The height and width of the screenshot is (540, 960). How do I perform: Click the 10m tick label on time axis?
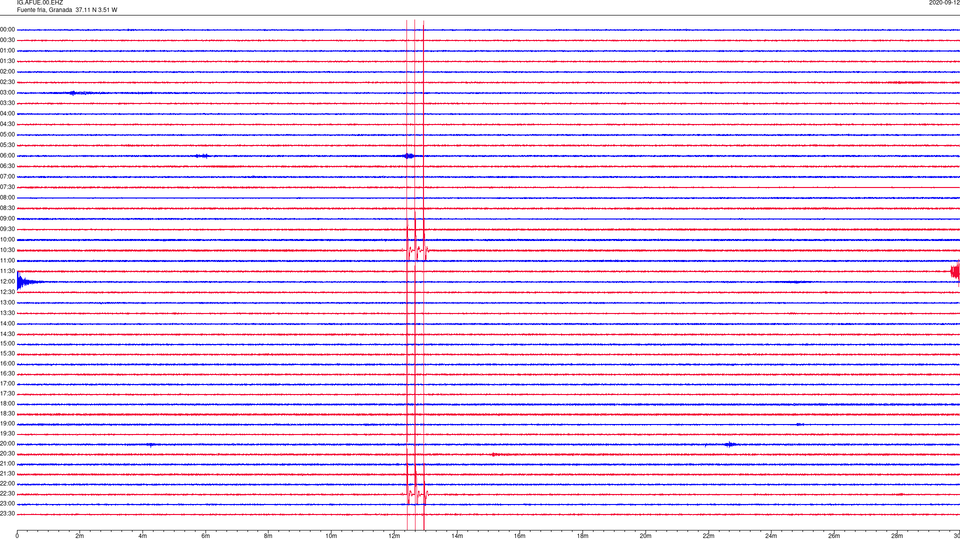[331, 536]
